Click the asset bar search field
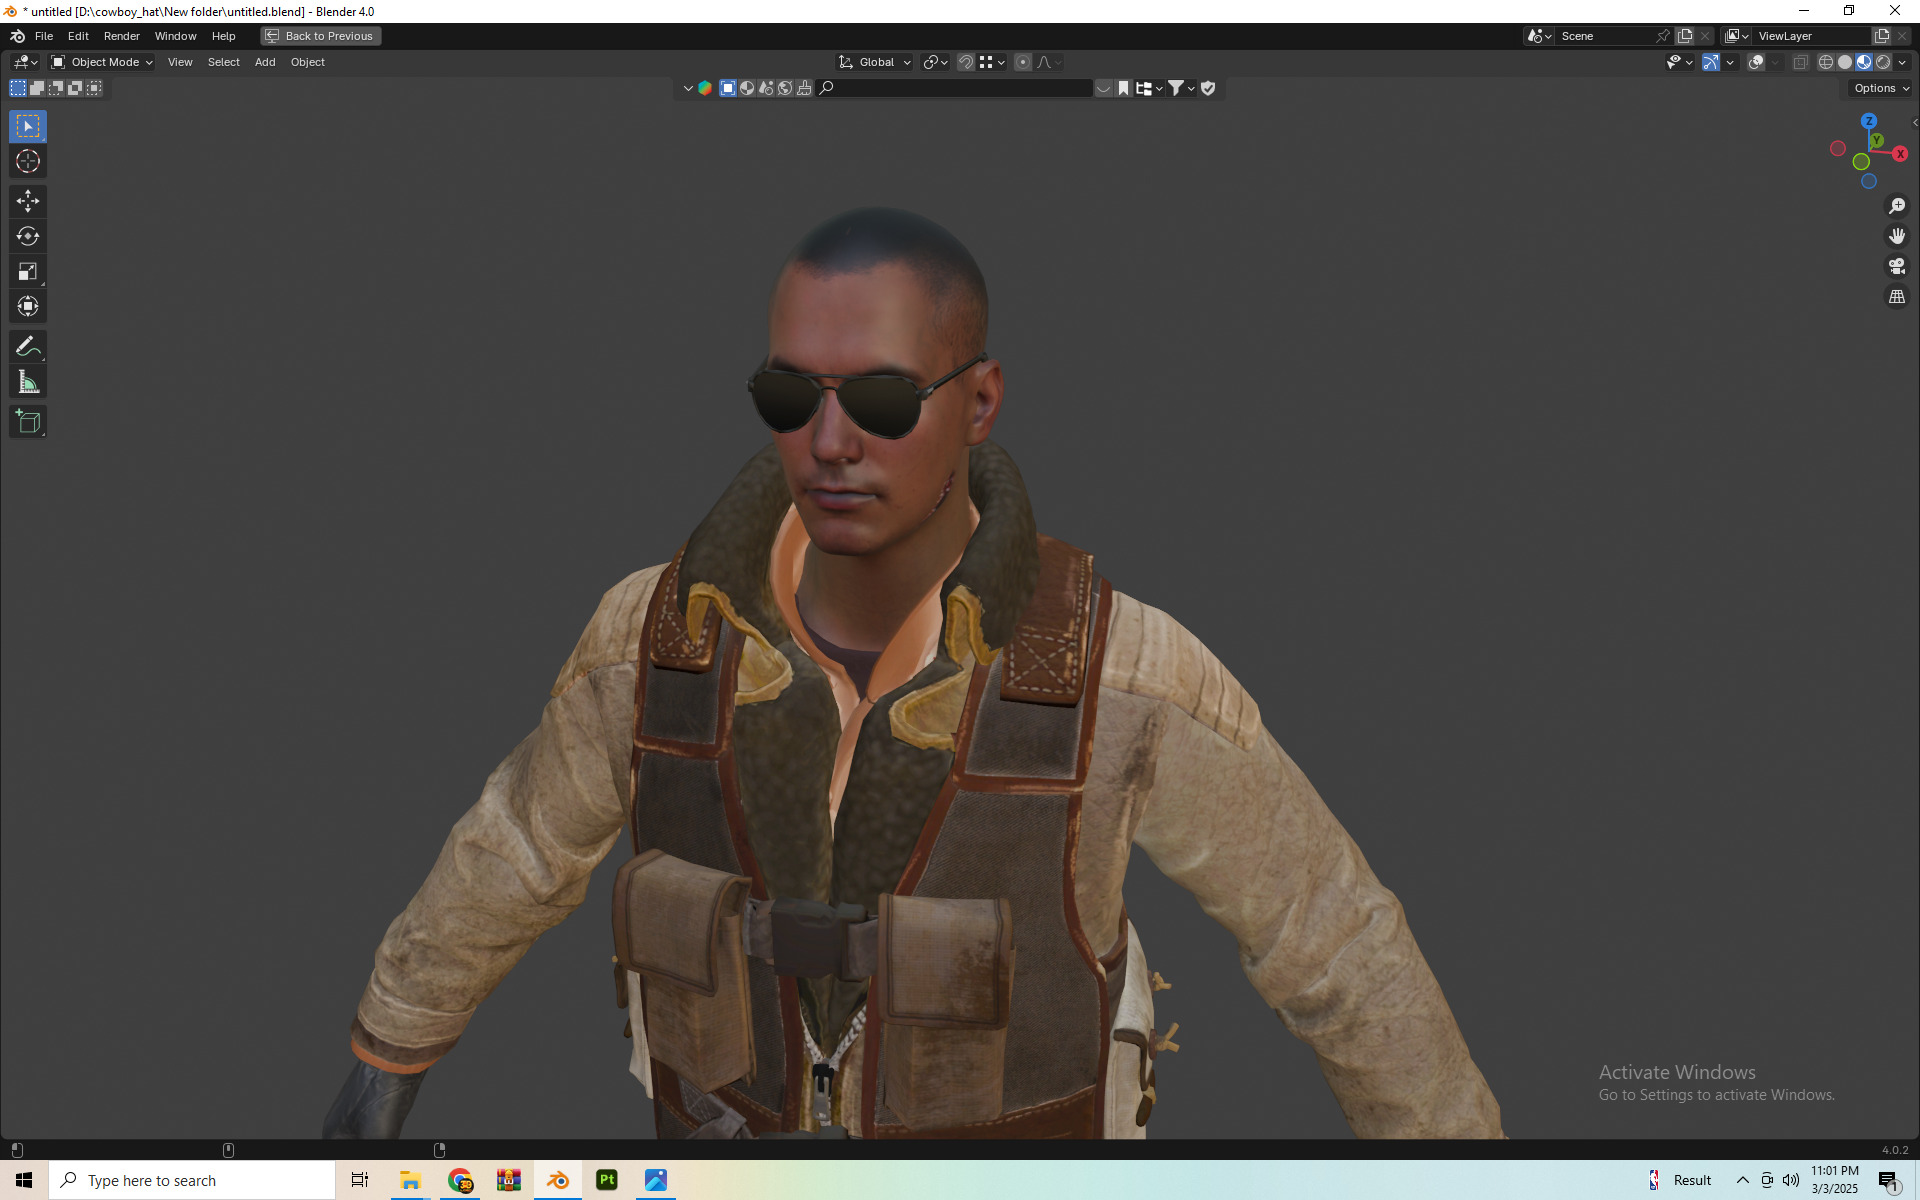The width and height of the screenshot is (1920, 1200). [x=955, y=88]
